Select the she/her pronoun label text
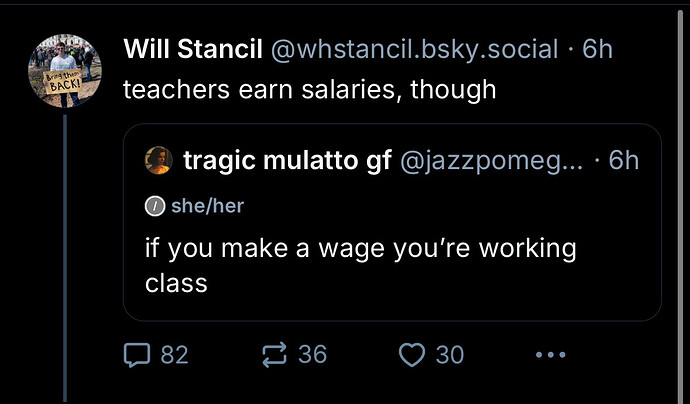 (207, 206)
